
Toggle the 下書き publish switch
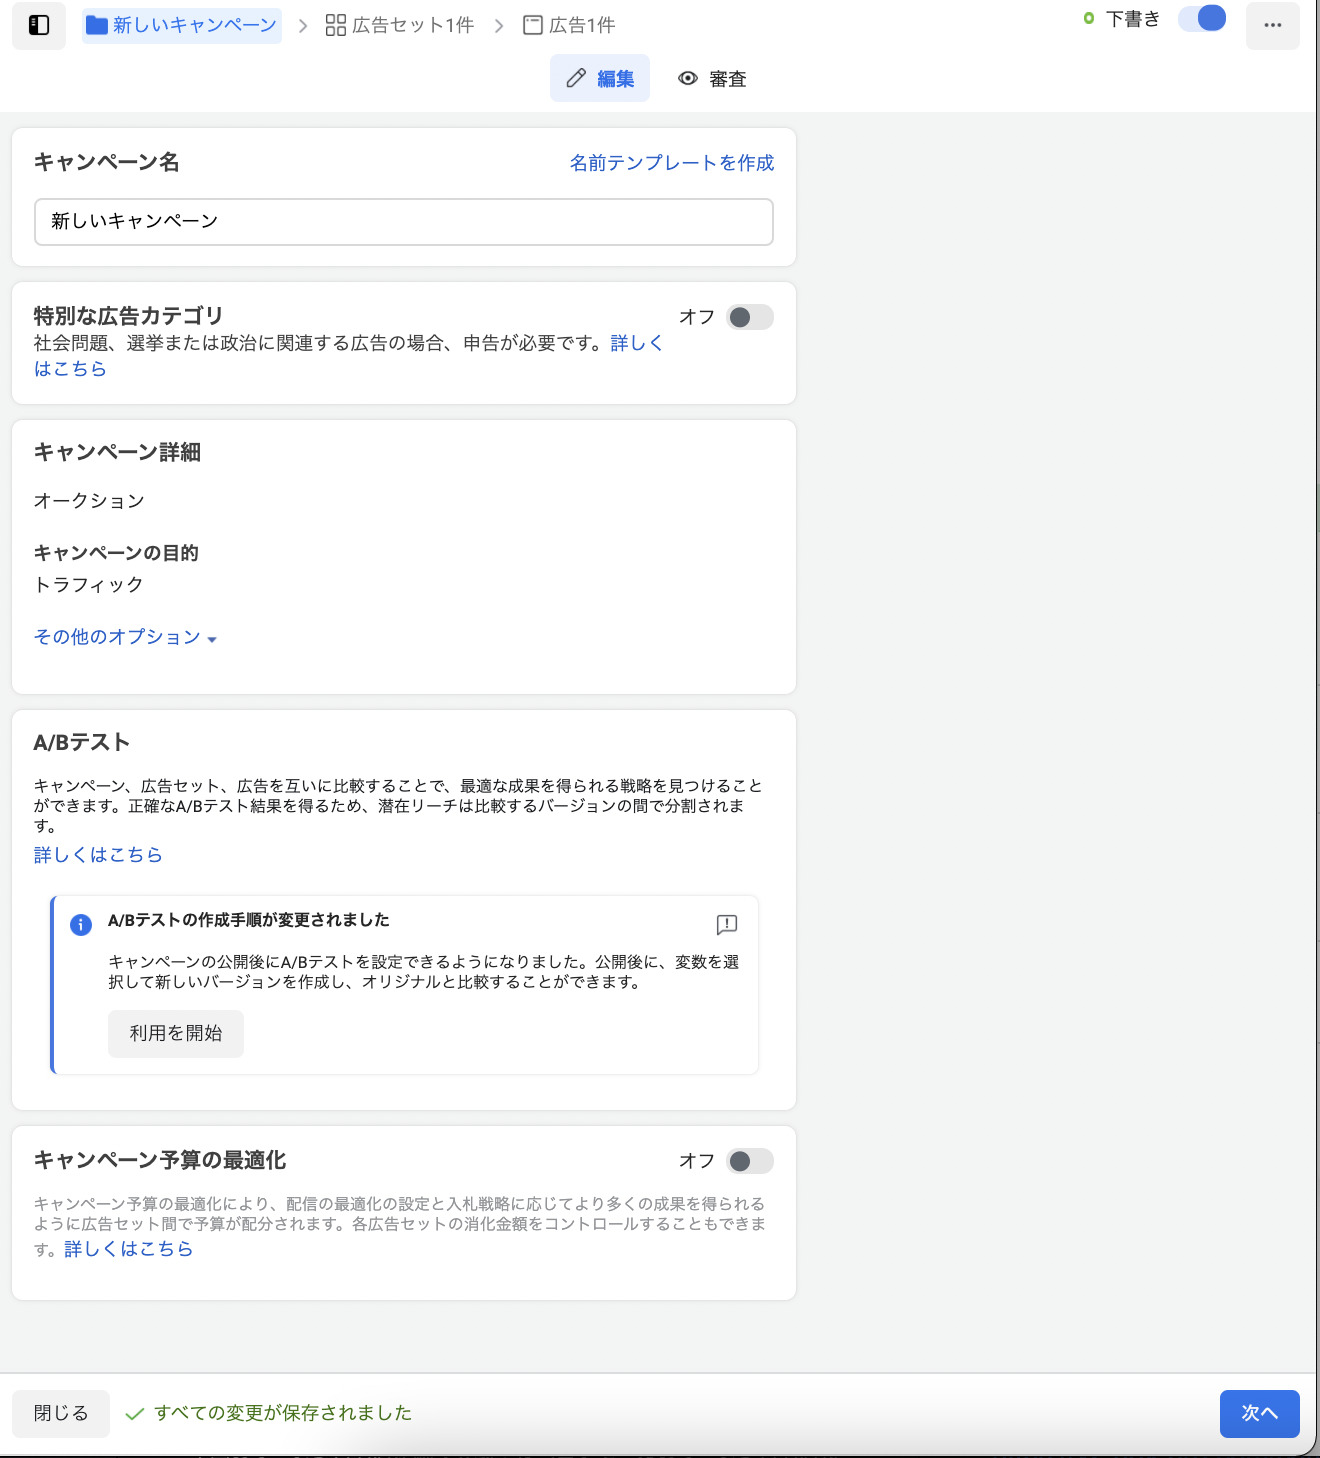(x=1202, y=19)
